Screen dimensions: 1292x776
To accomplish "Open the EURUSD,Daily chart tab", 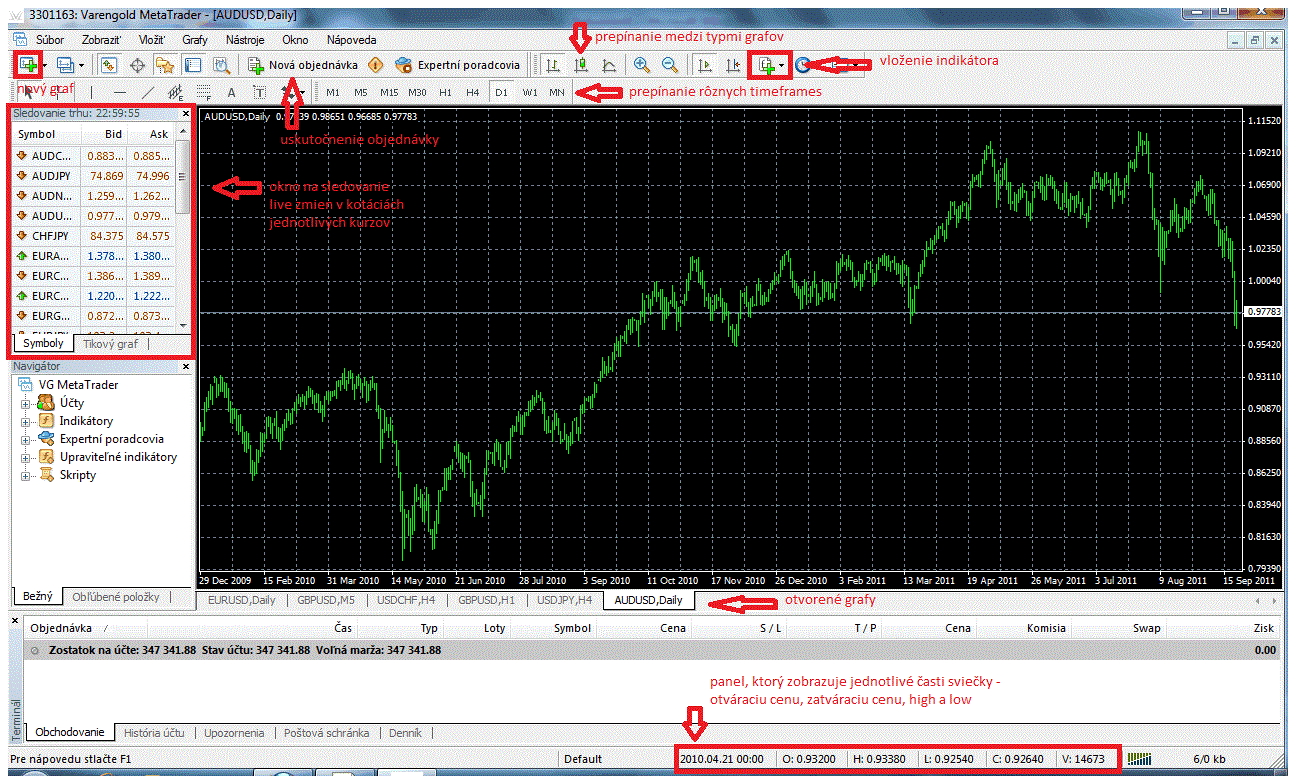I will pos(240,600).
